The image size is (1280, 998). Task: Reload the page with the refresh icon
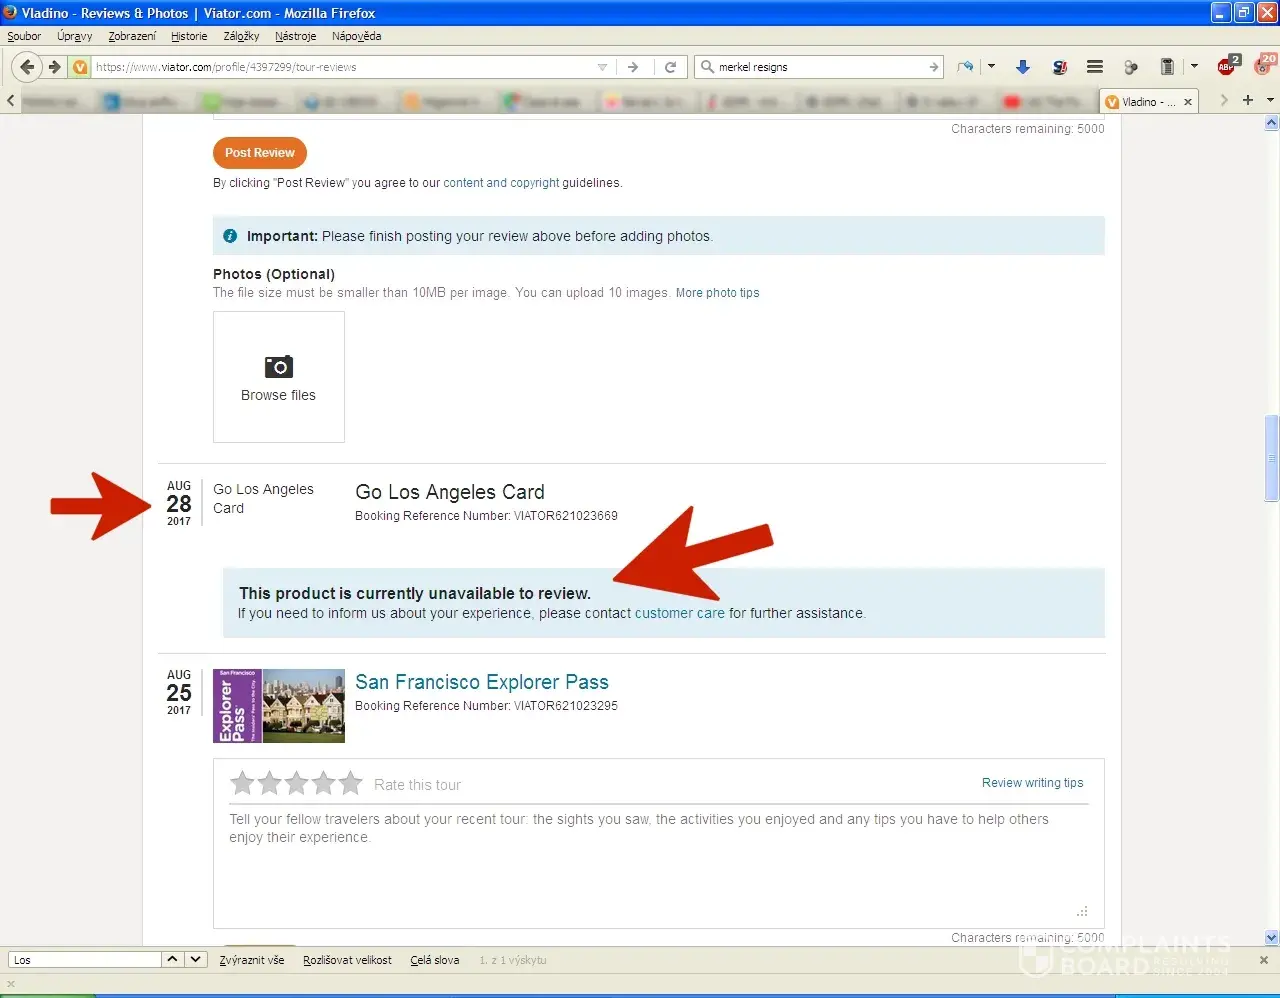point(670,67)
